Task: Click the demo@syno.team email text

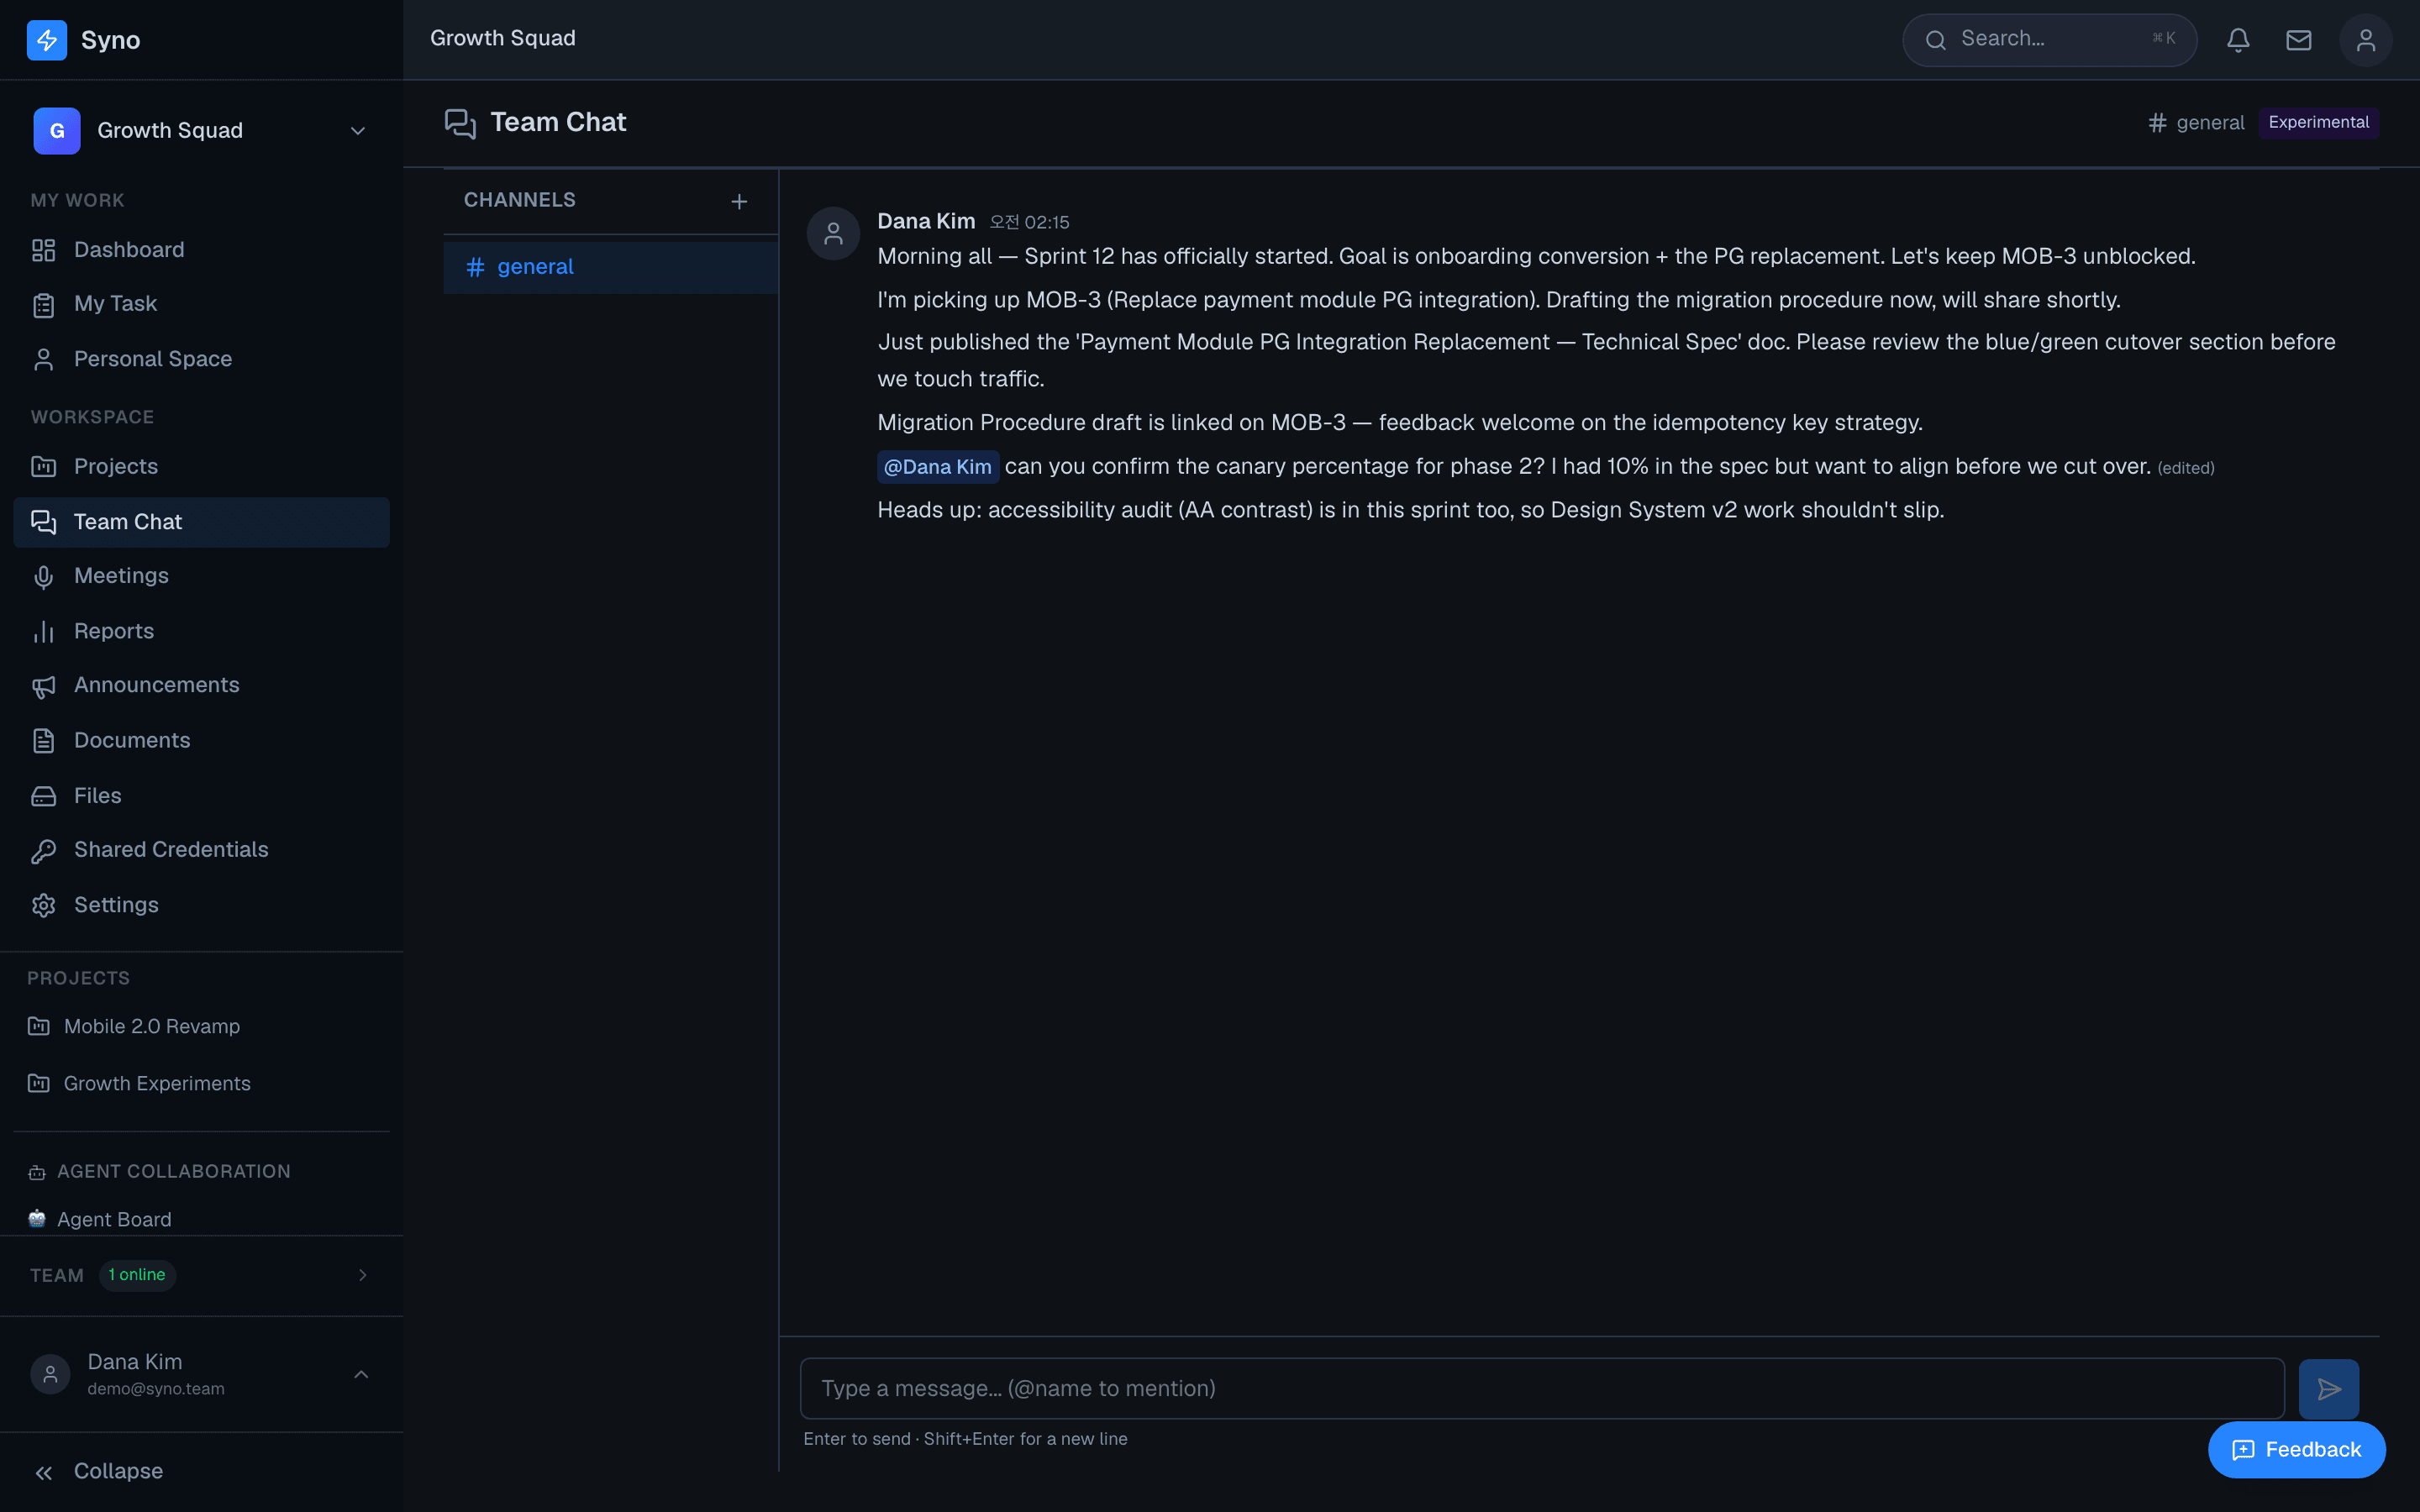Action: [x=156, y=1389]
